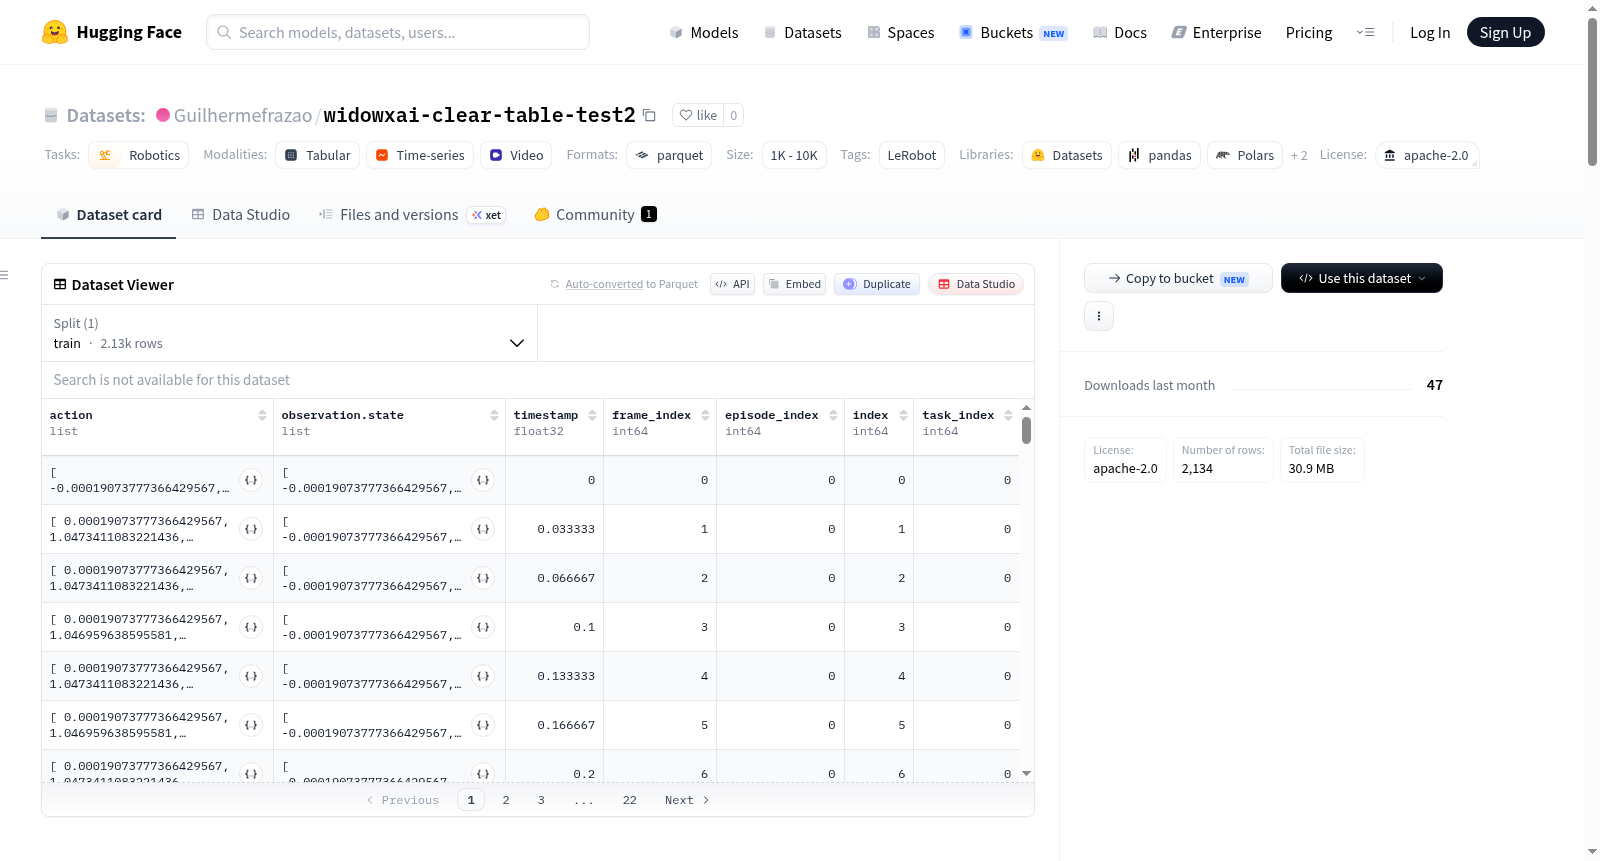The height and width of the screenshot is (861, 1600).
Task: Sort by the index column arrows
Action: point(903,415)
